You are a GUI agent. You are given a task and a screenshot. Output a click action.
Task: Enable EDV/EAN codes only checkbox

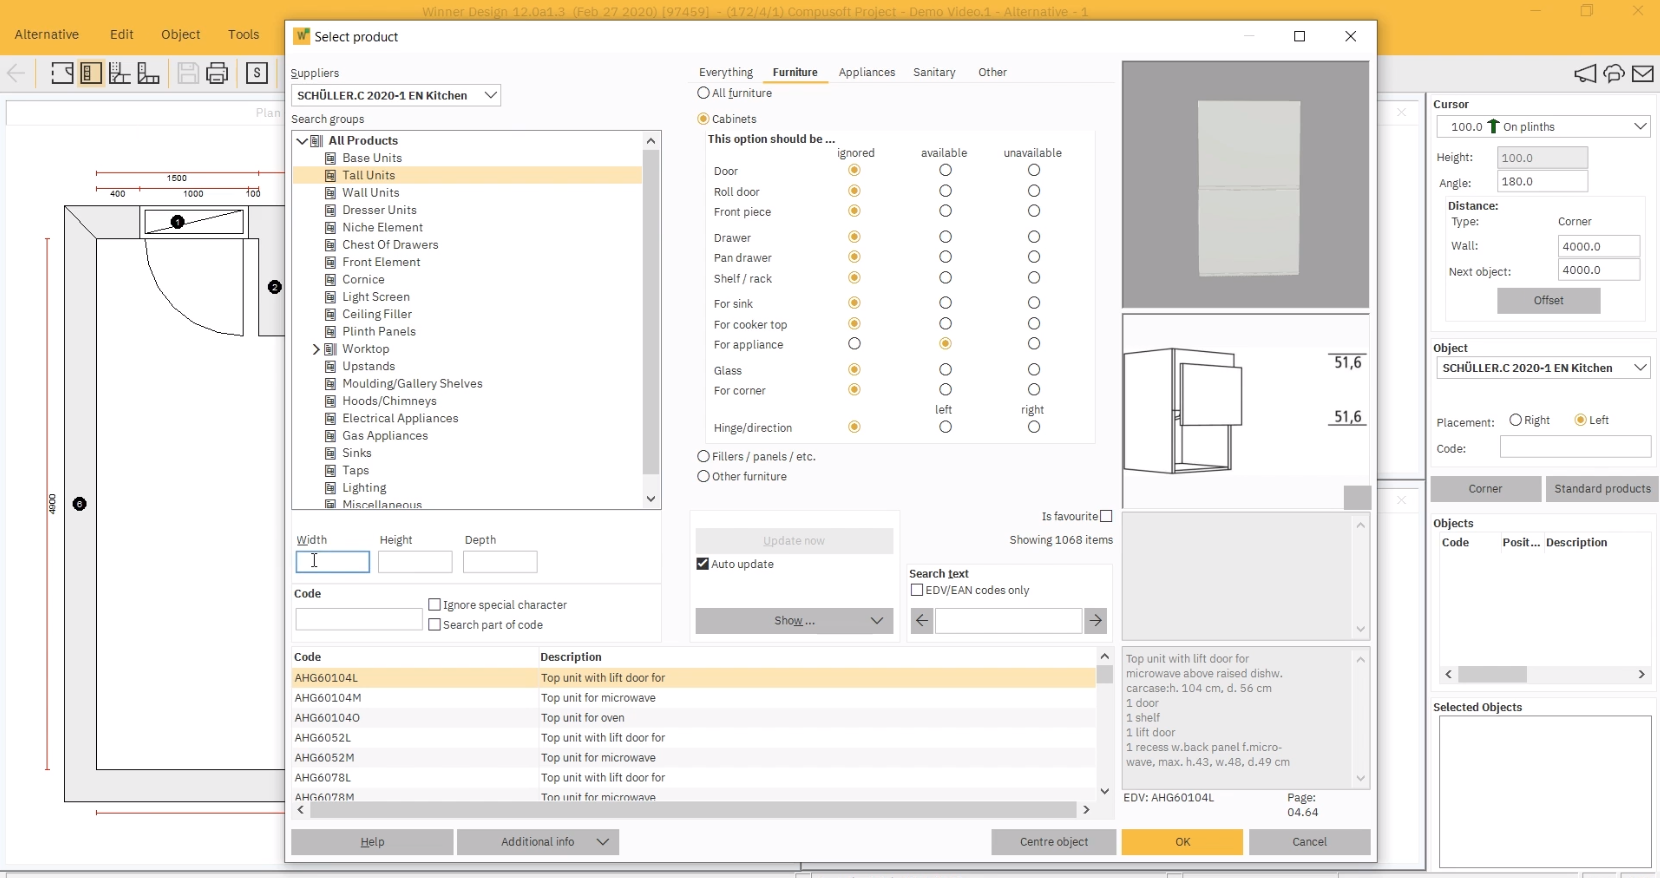(917, 590)
